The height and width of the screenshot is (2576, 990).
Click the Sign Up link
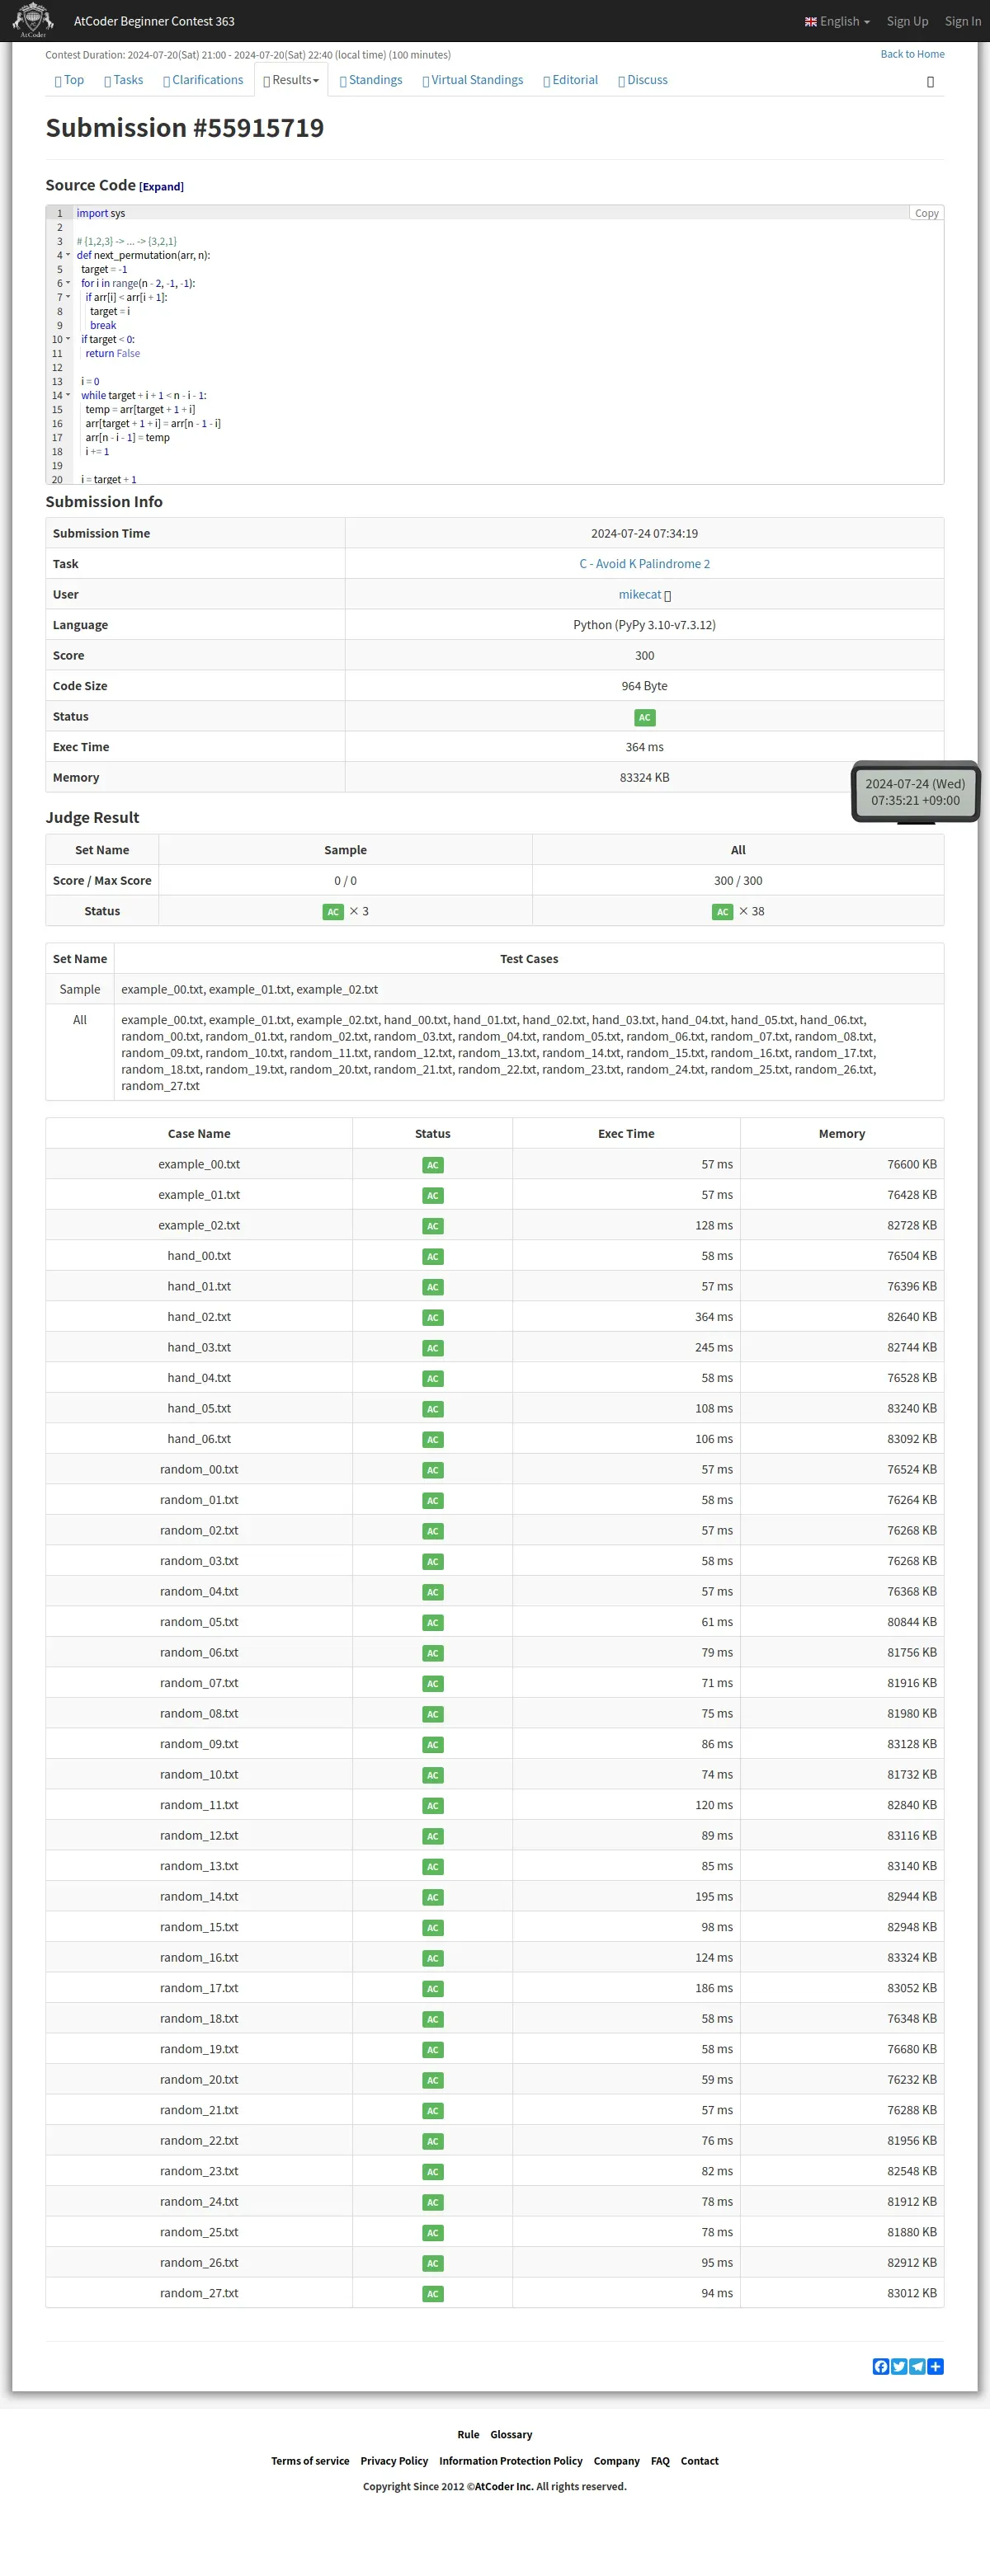[907, 21]
